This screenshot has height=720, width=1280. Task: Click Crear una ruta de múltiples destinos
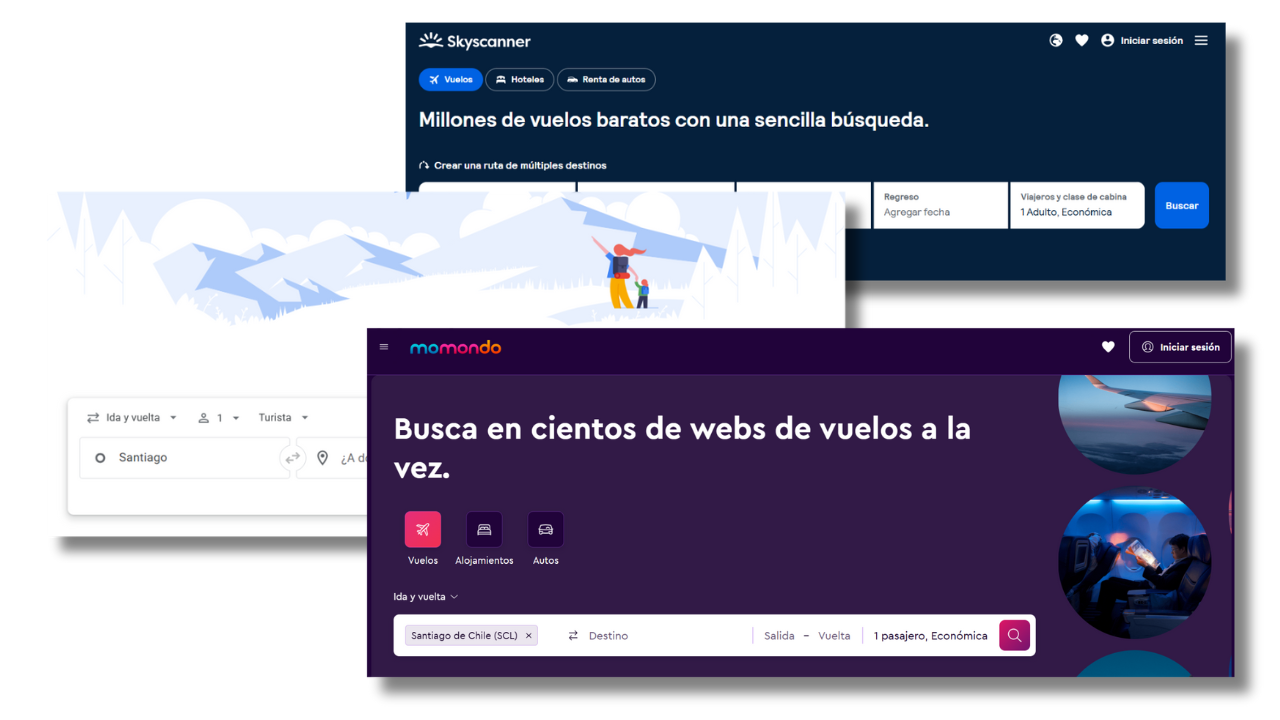513,166
